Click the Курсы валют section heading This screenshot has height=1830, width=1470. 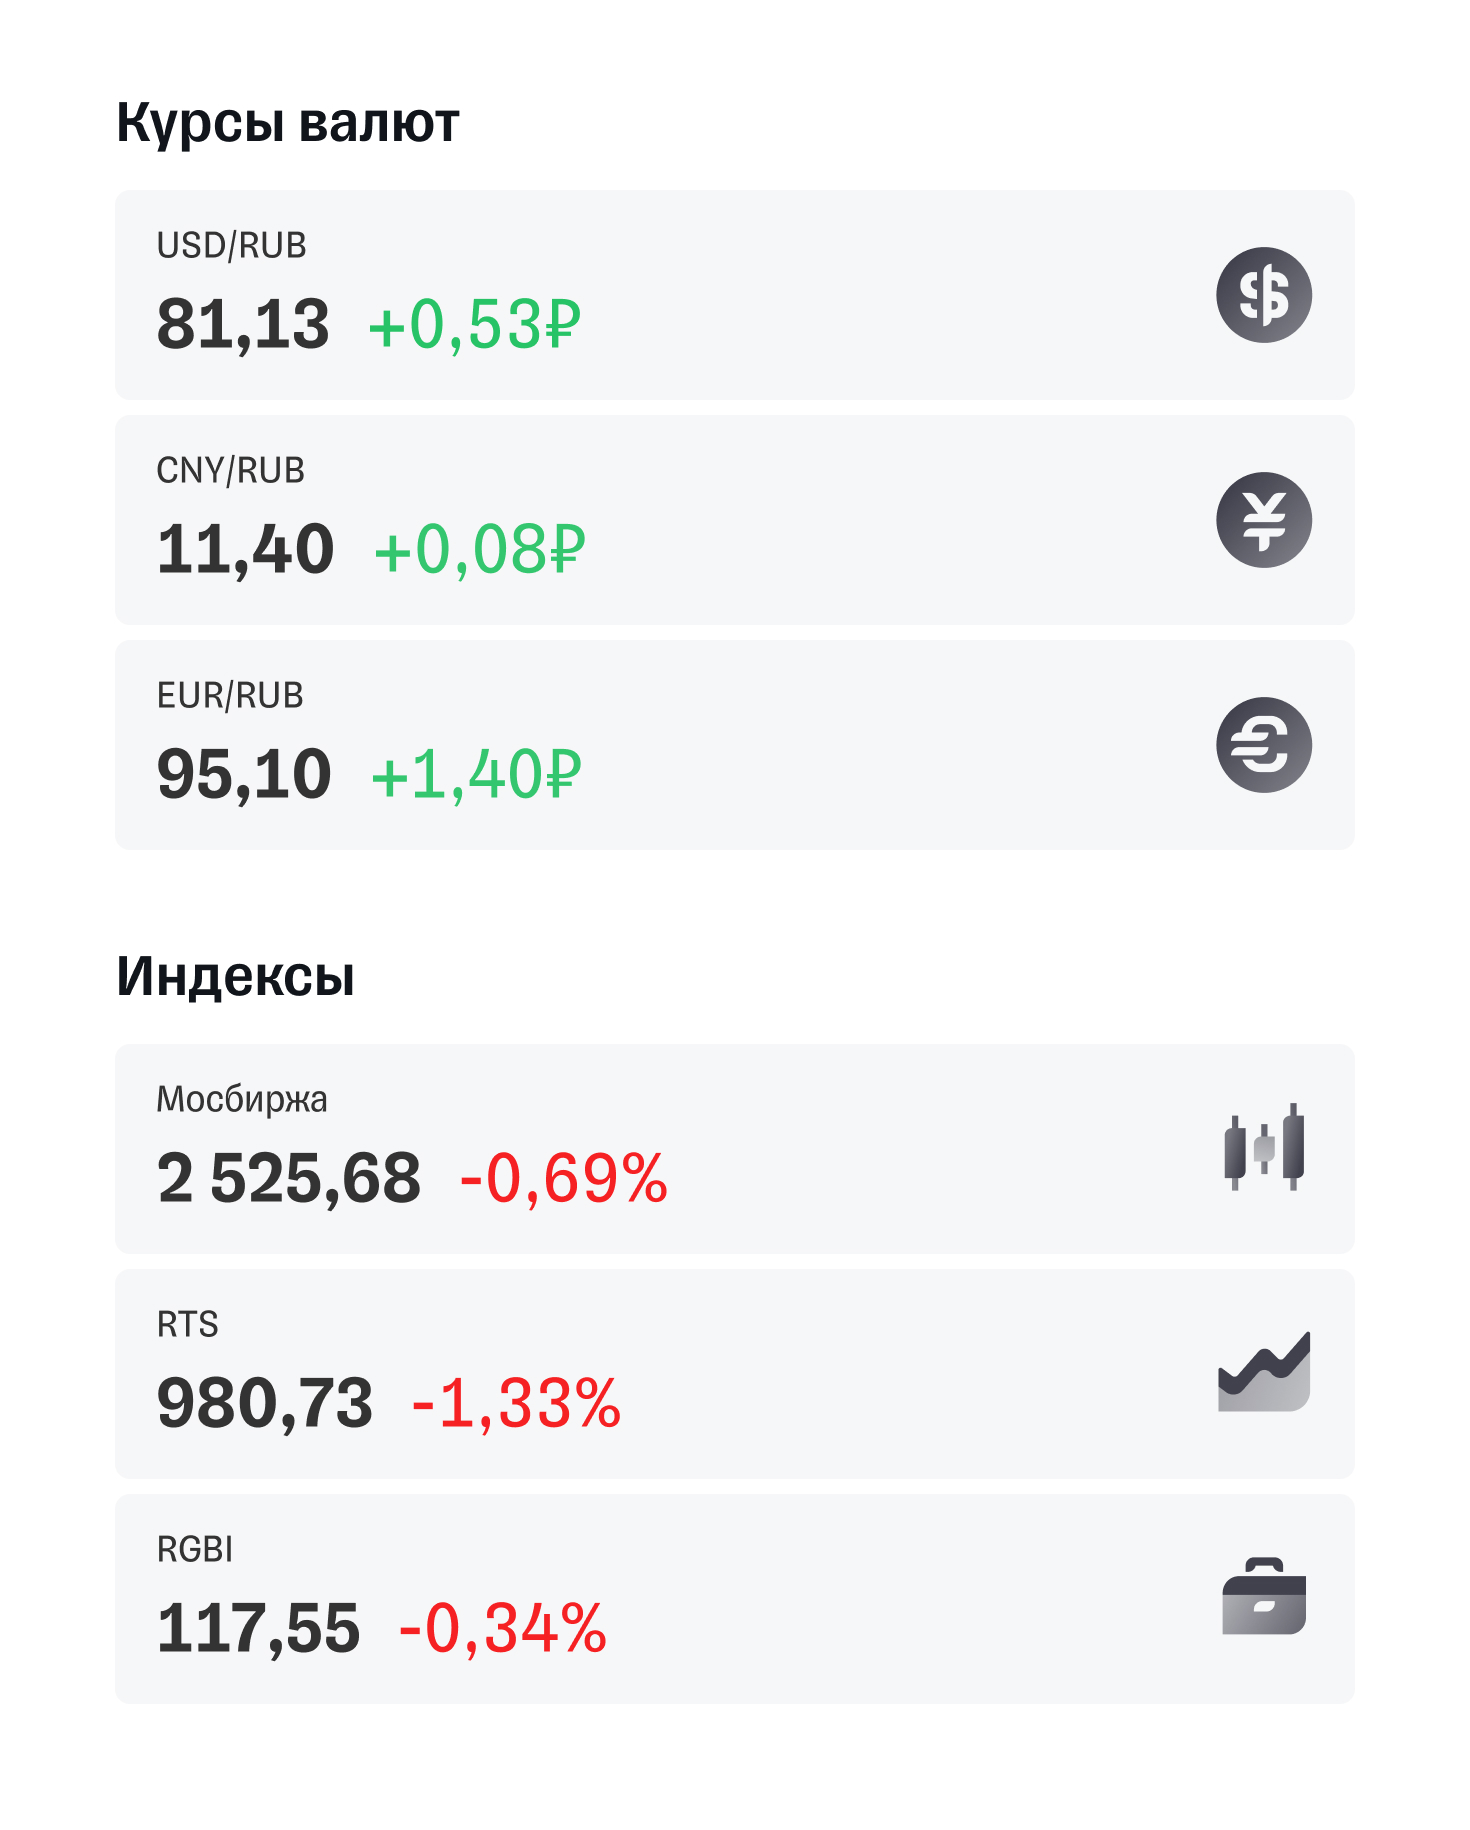288,123
